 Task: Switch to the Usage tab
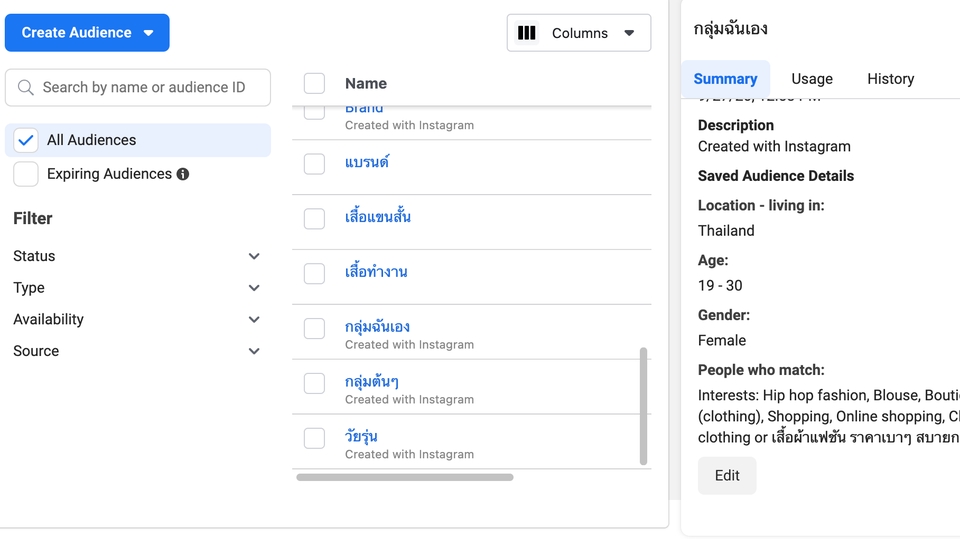click(x=812, y=79)
